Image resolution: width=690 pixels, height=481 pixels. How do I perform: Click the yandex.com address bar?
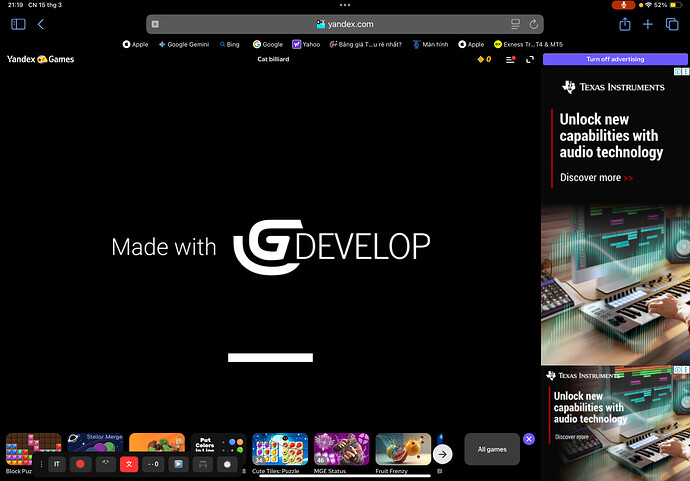[345, 24]
